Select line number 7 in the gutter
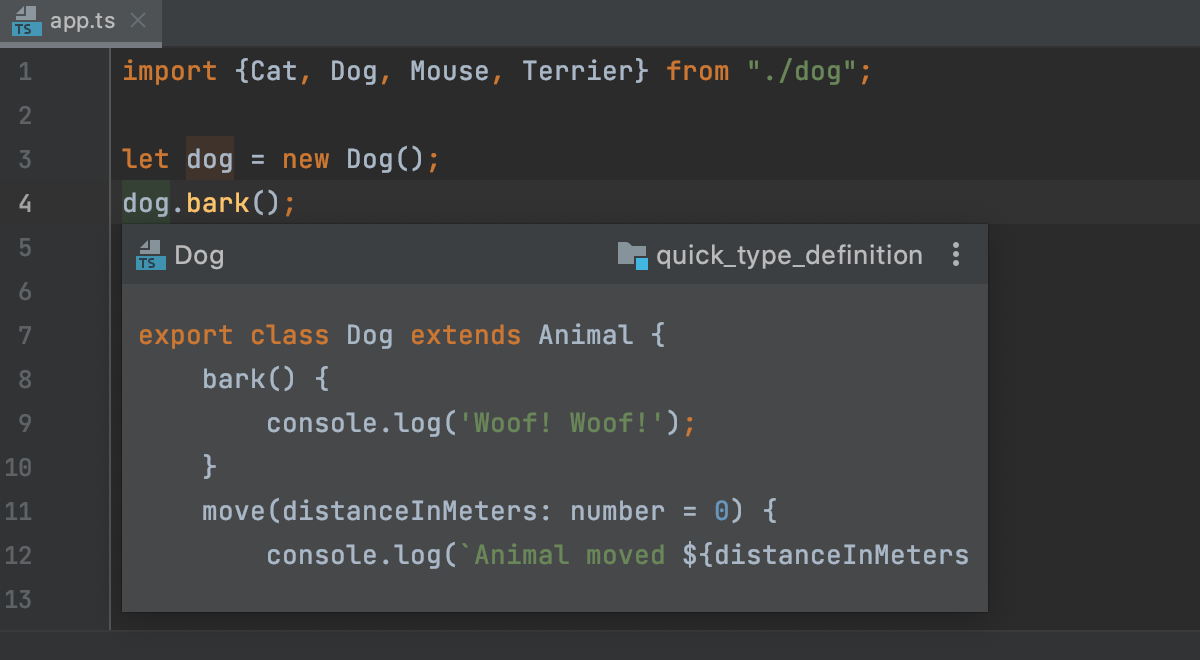Viewport: 1200px width, 660px height. pyautogui.click(x=25, y=335)
